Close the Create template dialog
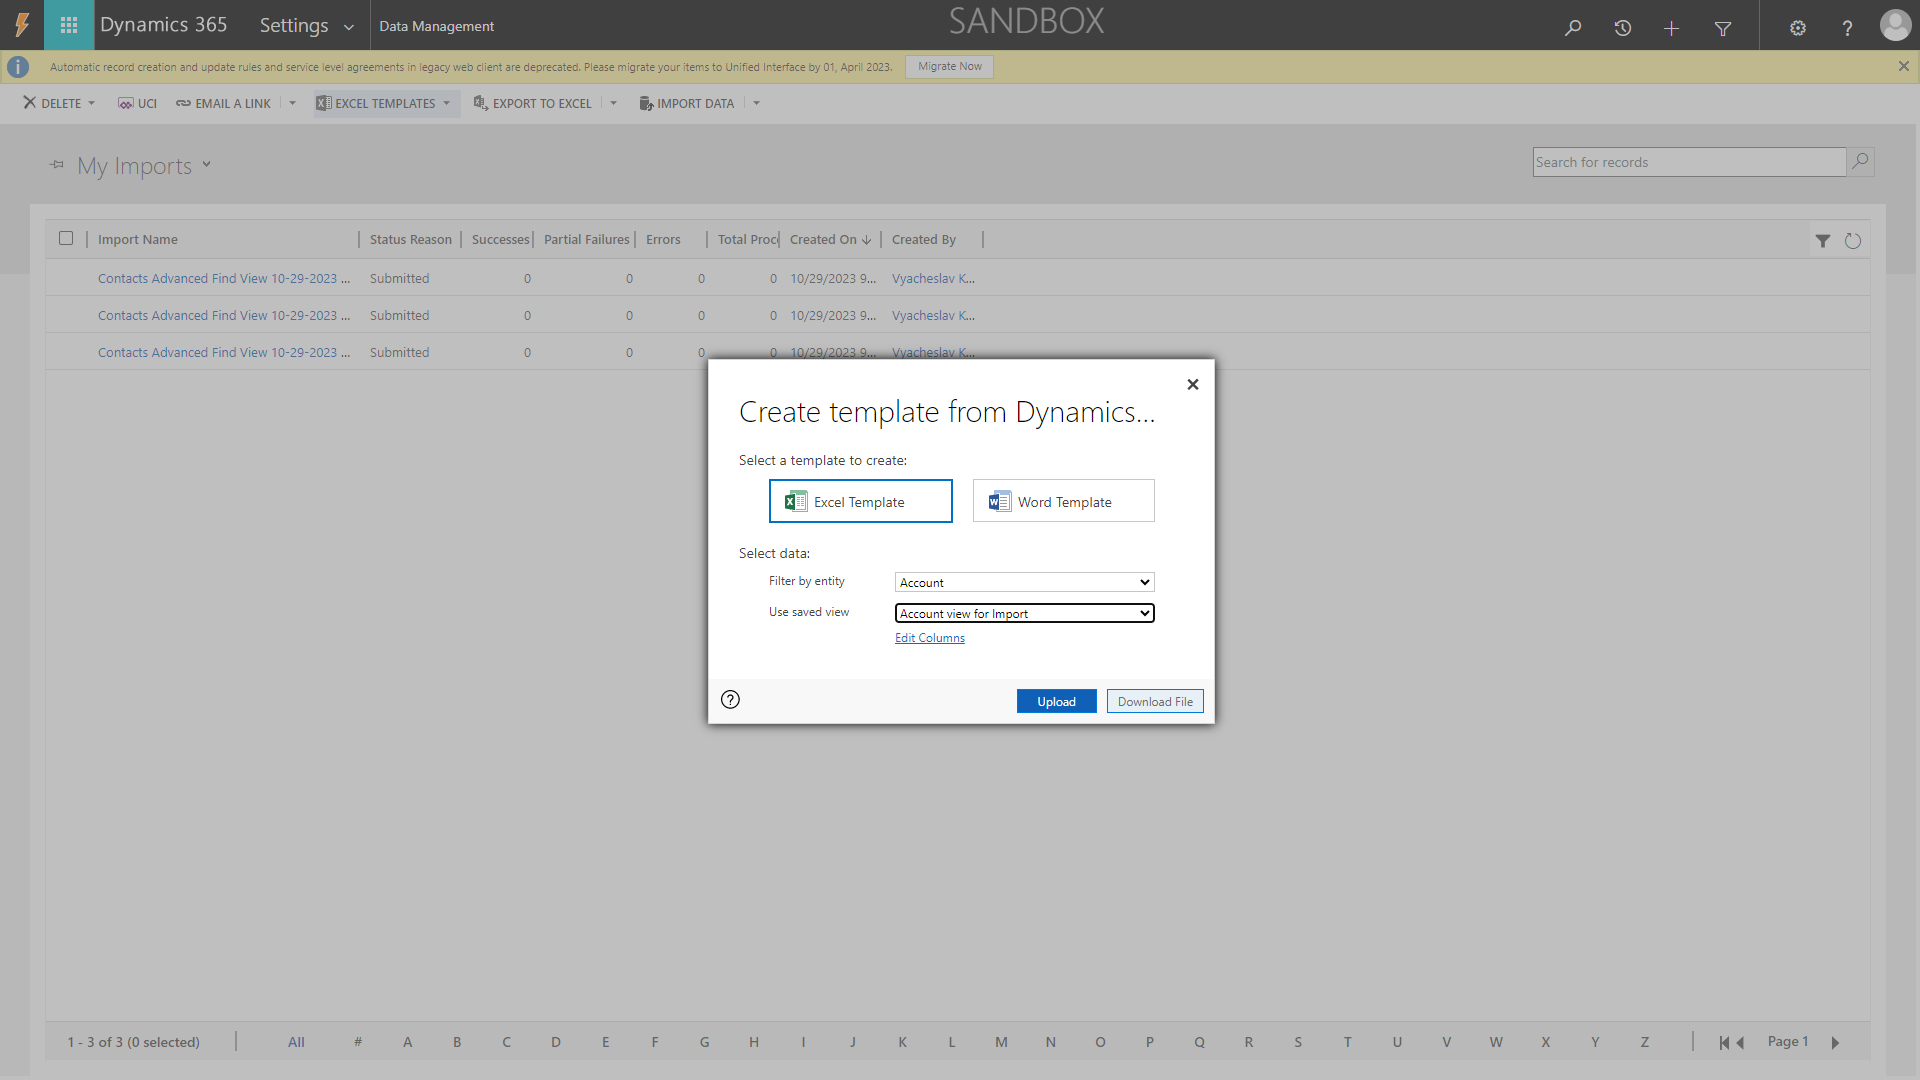 click(x=1193, y=384)
